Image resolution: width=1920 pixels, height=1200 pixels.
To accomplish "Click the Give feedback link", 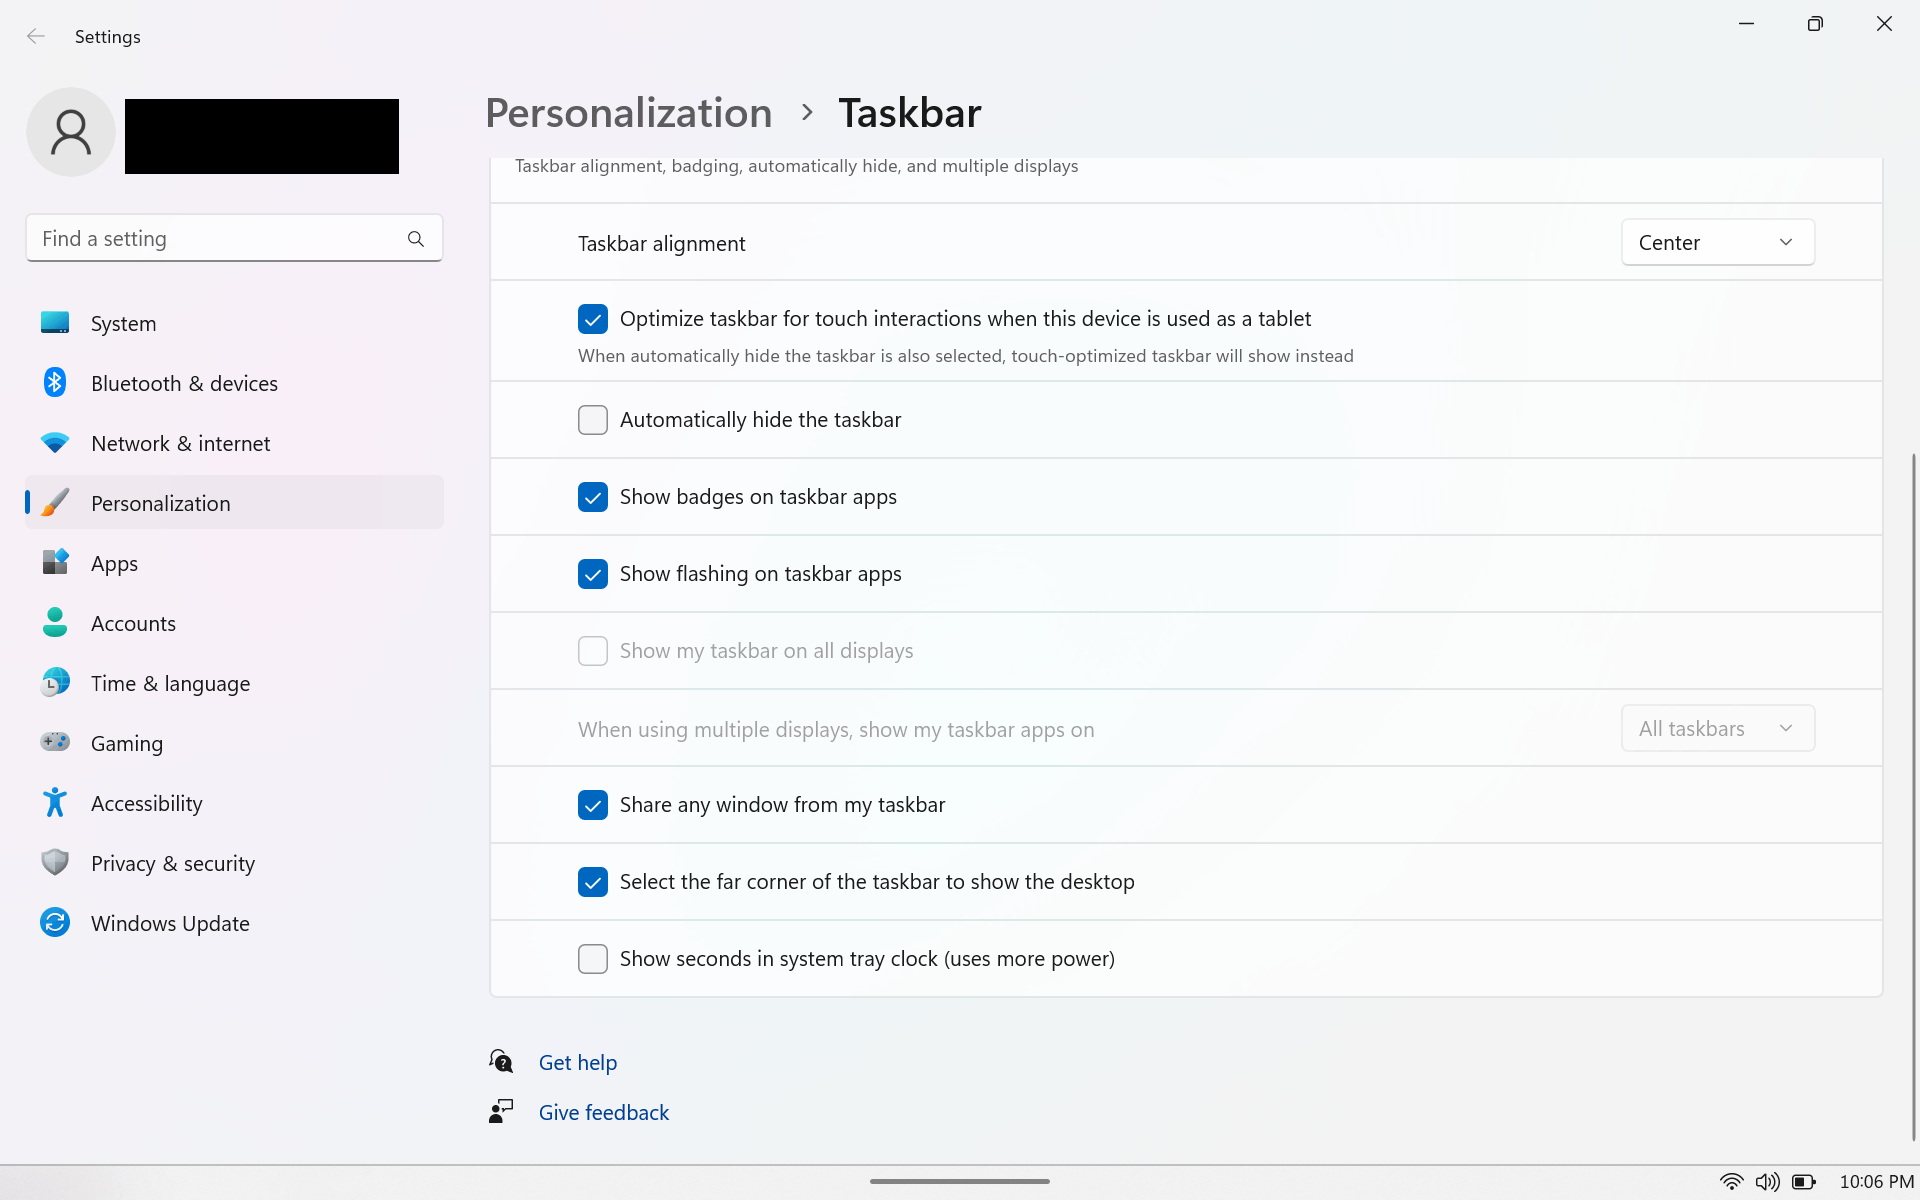I will [603, 1113].
